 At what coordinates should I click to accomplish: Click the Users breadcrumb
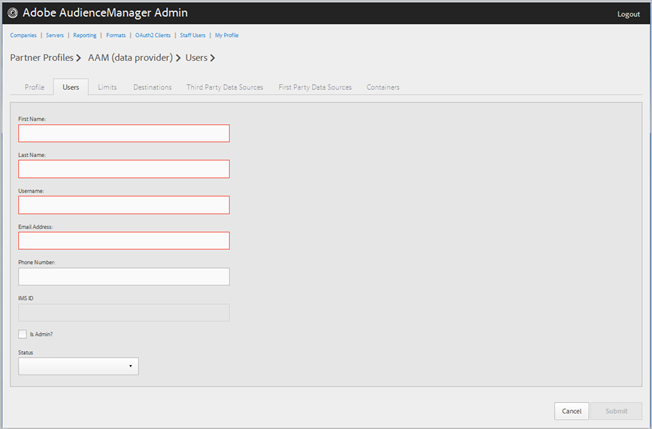click(196, 58)
